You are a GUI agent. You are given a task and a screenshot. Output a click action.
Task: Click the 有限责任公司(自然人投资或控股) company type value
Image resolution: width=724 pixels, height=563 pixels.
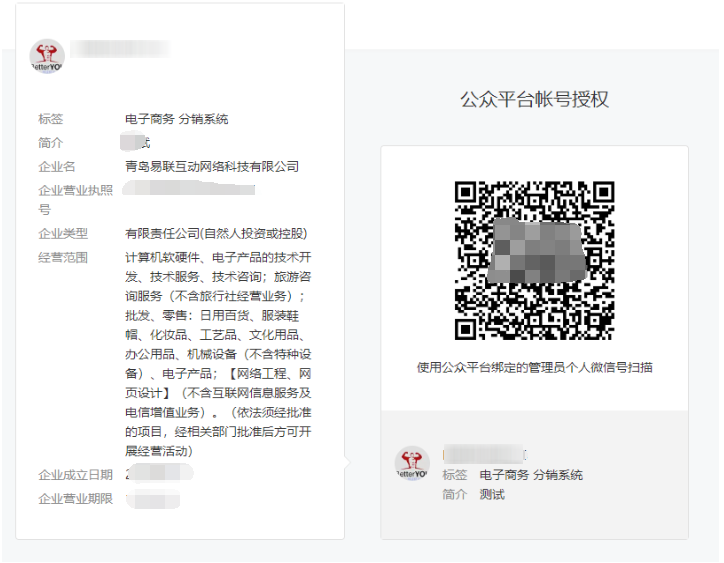215,234
